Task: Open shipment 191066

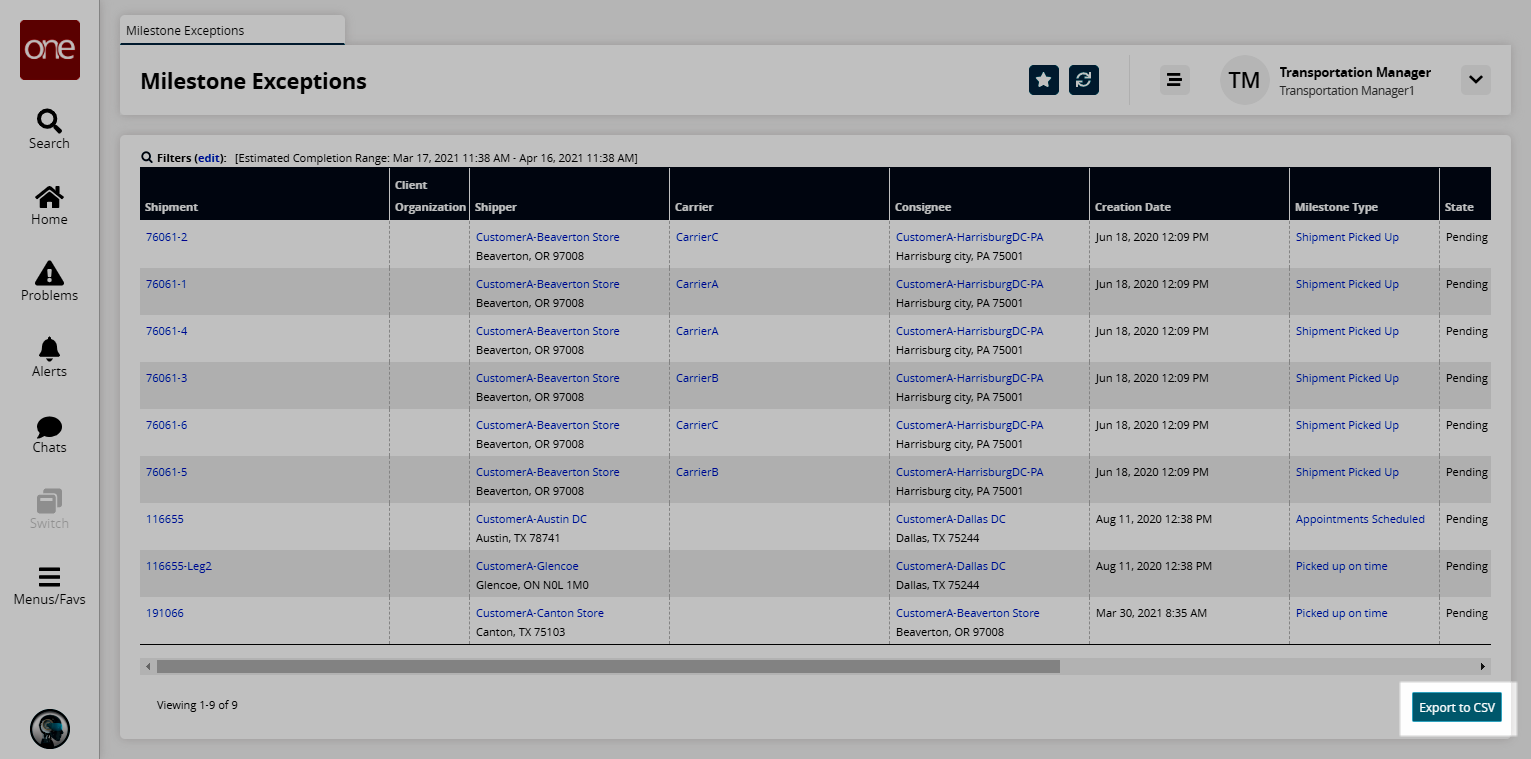Action: 165,613
